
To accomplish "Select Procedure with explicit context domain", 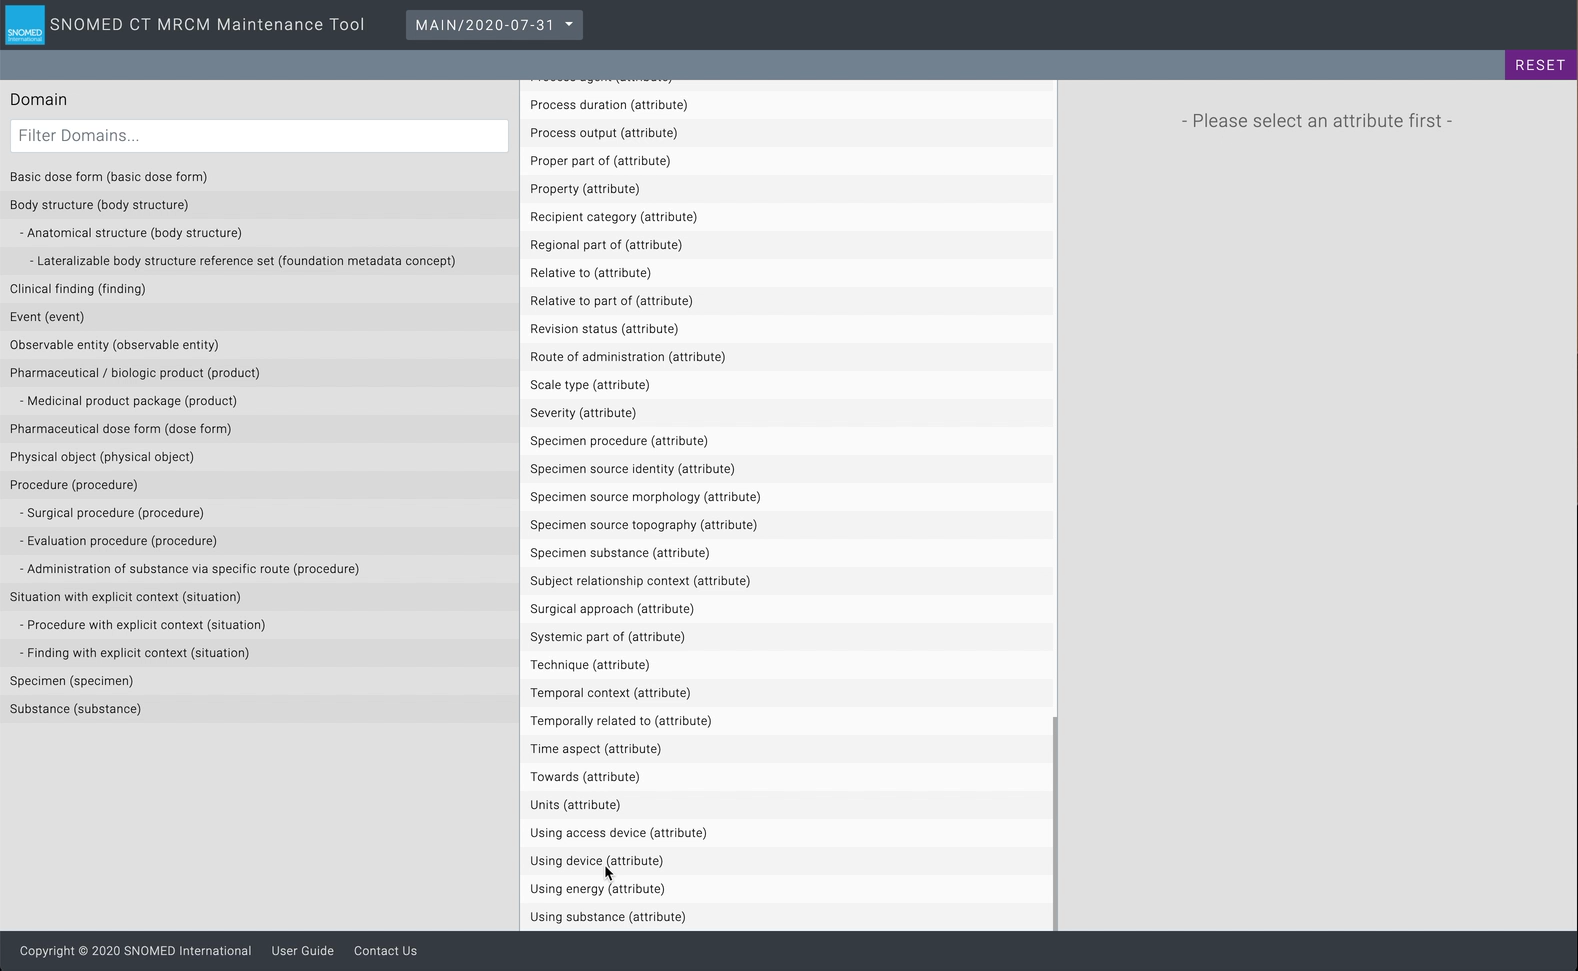I will pyautogui.click(x=259, y=625).
